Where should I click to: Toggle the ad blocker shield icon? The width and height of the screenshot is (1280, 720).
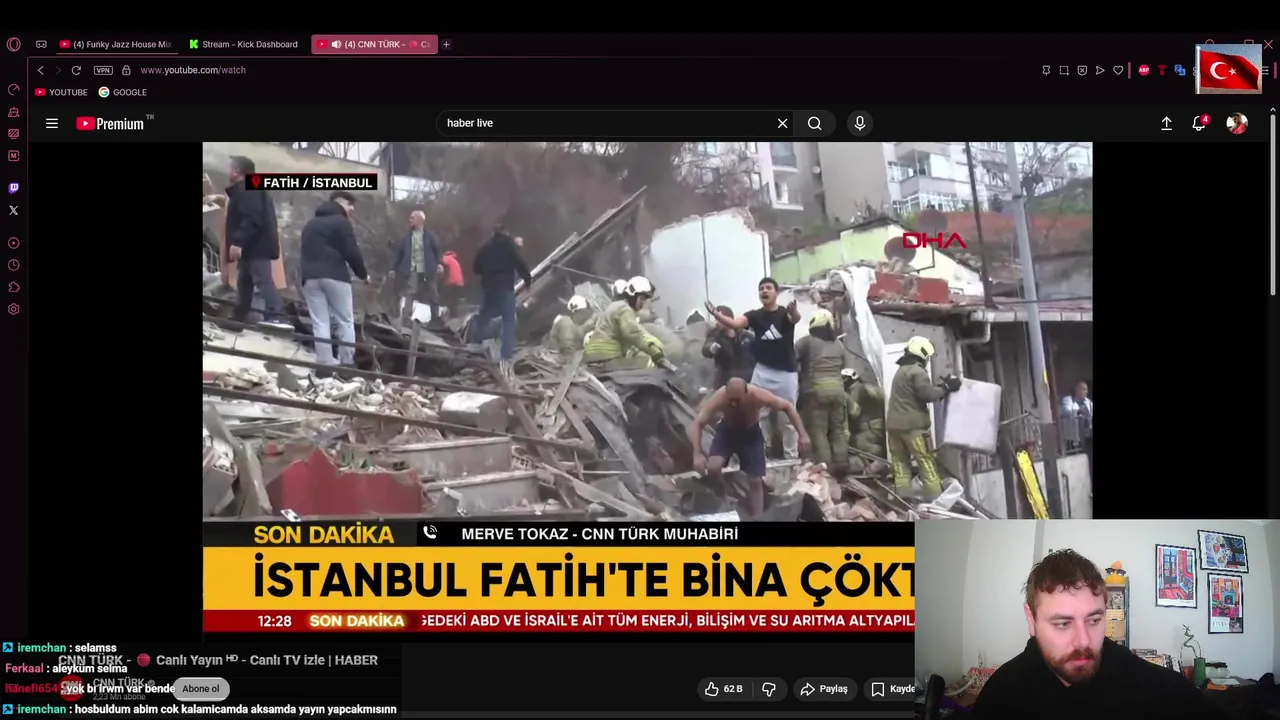(1082, 70)
